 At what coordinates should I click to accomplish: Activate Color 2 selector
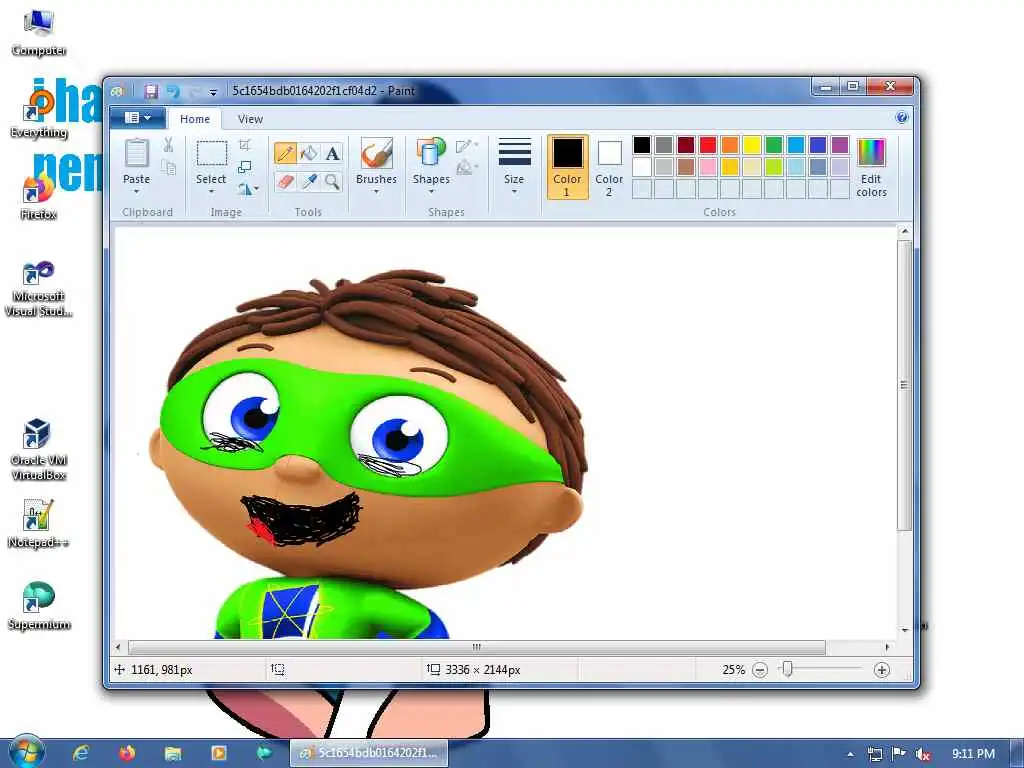pos(609,167)
